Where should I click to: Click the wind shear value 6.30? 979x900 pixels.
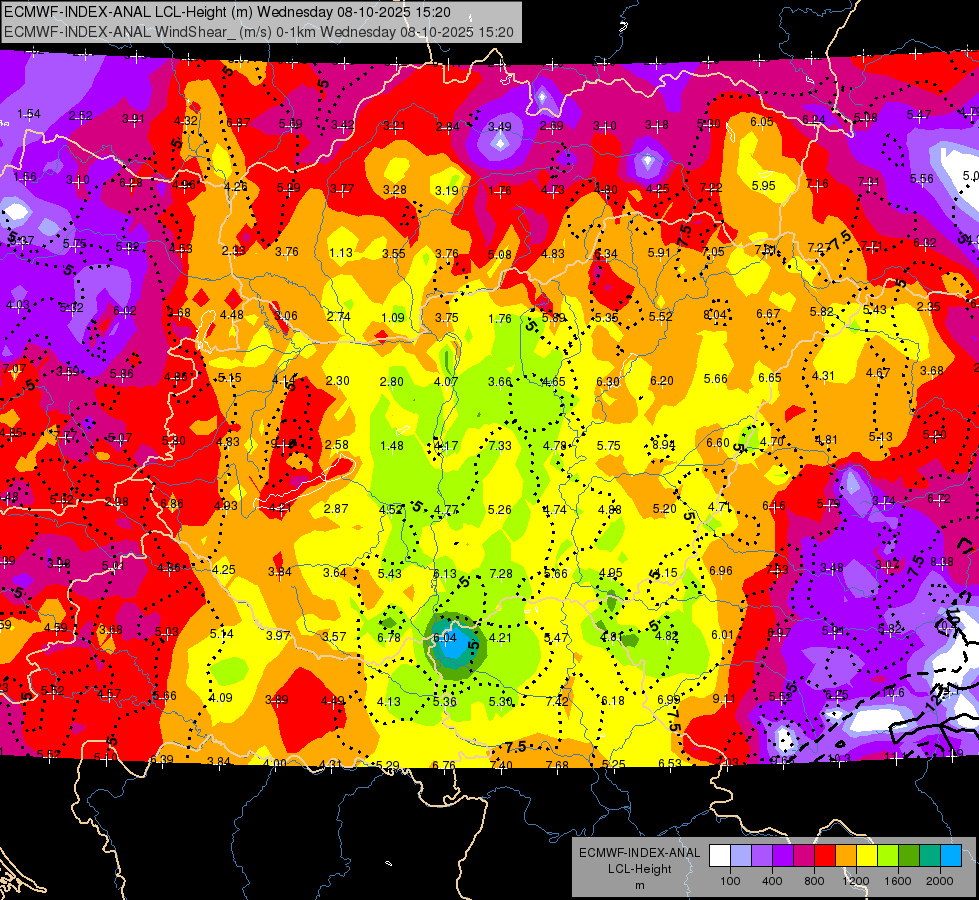(608, 382)
